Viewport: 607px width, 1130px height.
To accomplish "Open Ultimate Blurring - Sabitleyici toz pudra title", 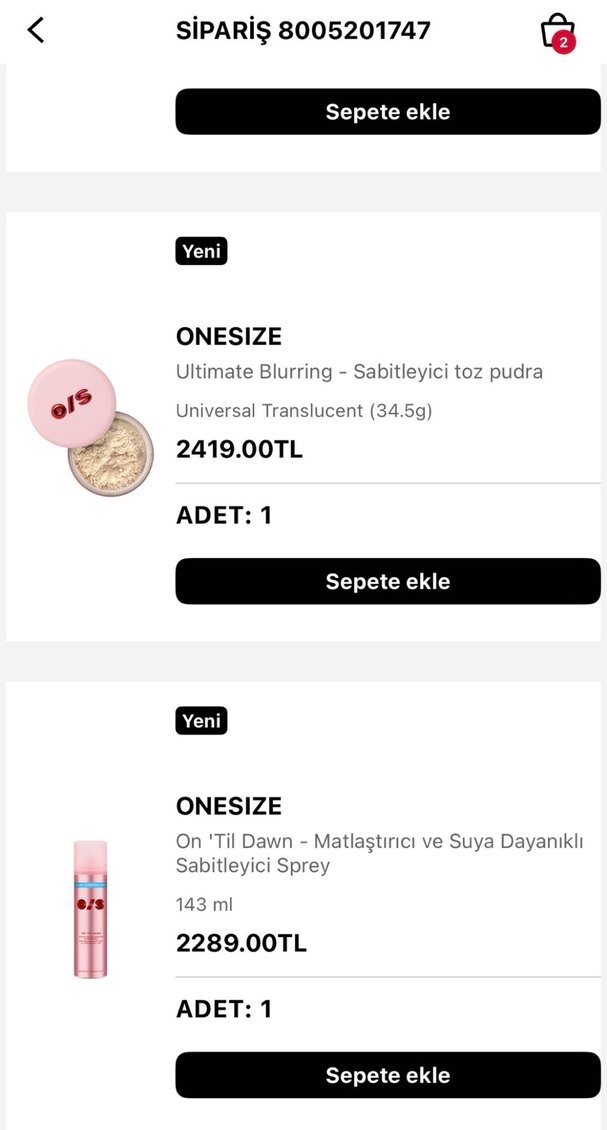I will pyautogui.click(x=359, y=372).
